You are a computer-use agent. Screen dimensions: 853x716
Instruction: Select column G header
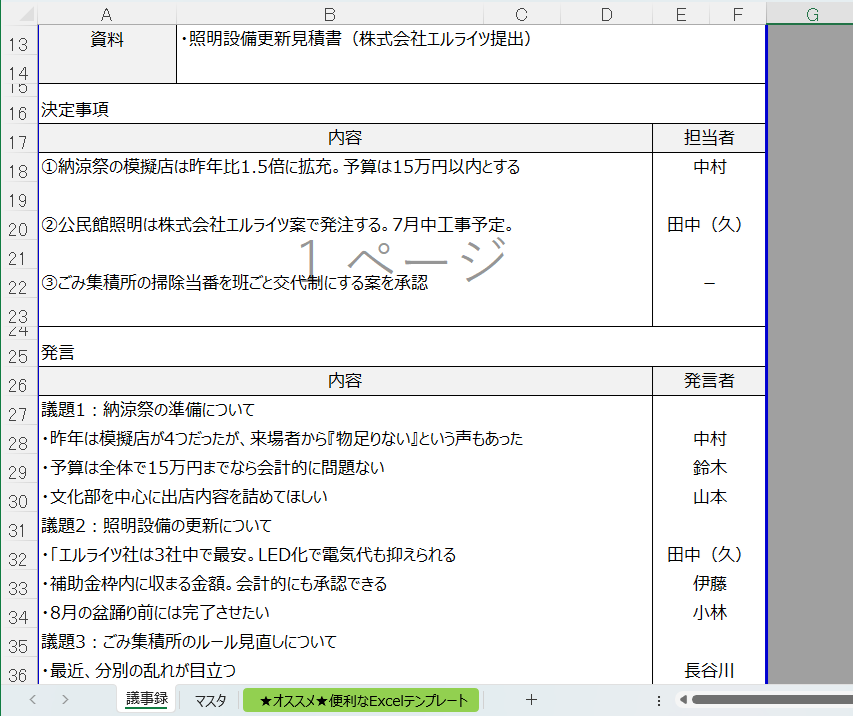click(x=811, y=13)
